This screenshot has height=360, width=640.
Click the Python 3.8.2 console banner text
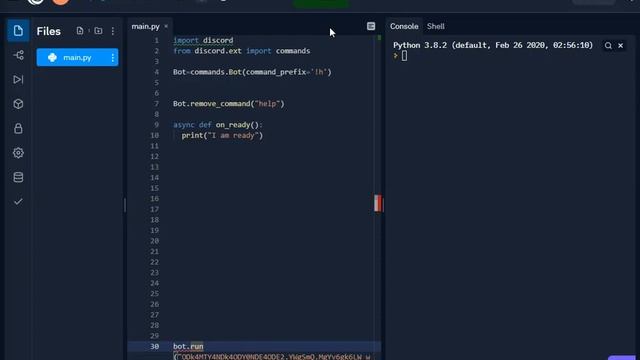tap(493, 45)
